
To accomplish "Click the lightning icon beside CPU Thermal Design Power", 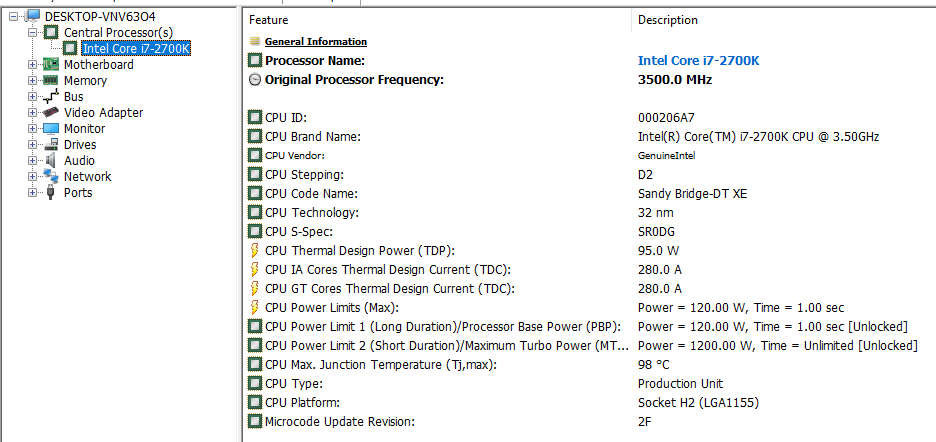I will [255, 250].
